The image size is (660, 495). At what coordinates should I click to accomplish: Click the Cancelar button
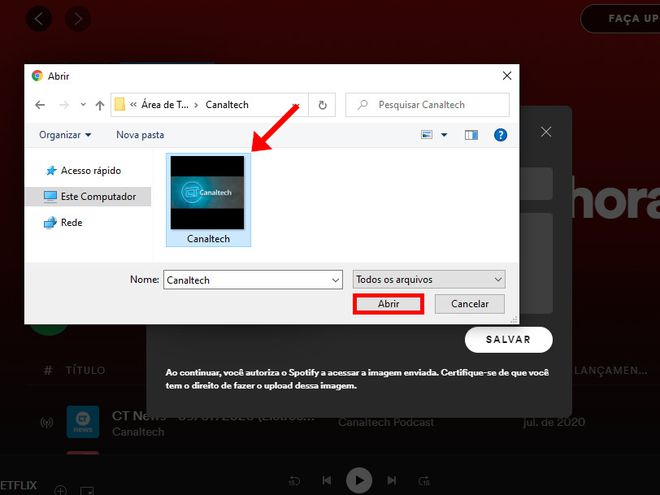point(469,304)
